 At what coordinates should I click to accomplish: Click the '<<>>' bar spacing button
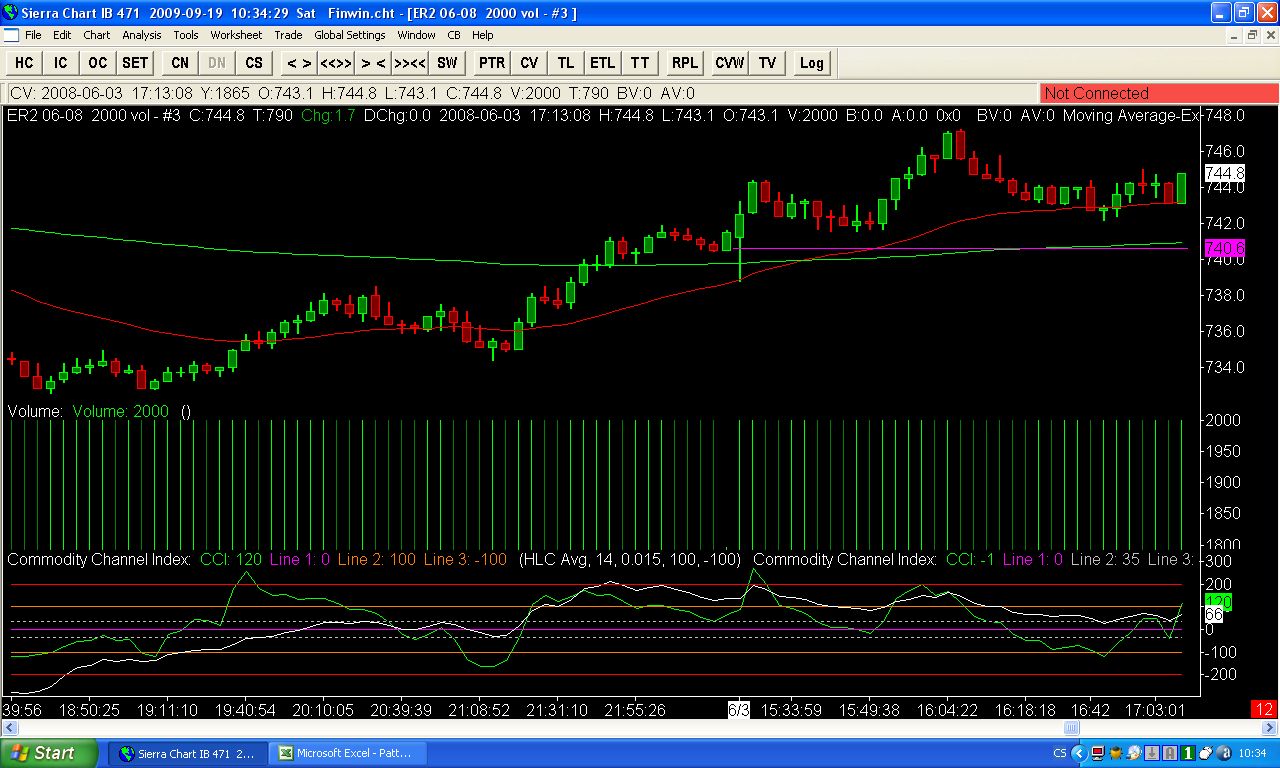tap(336, 63)
